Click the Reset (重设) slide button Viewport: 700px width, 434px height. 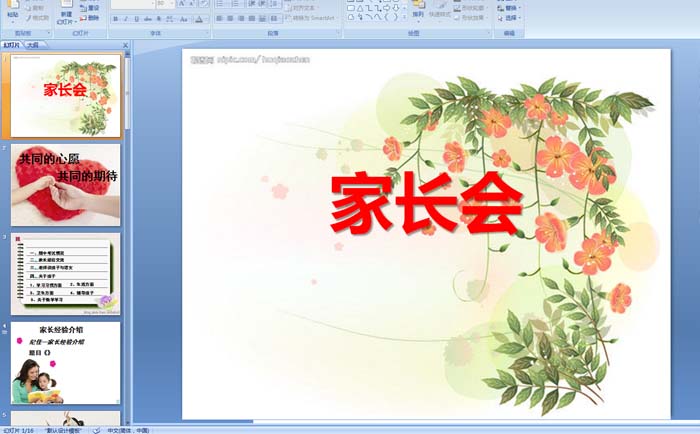click(90, 8)
